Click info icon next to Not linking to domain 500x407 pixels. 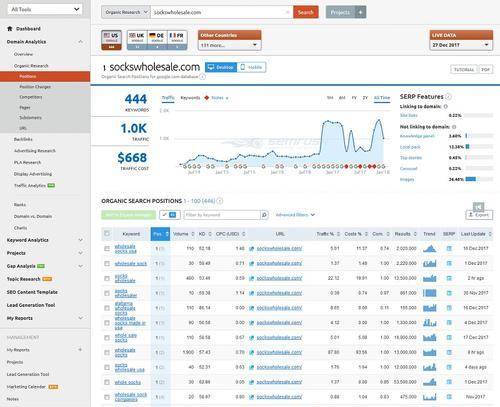coord(454,127)
